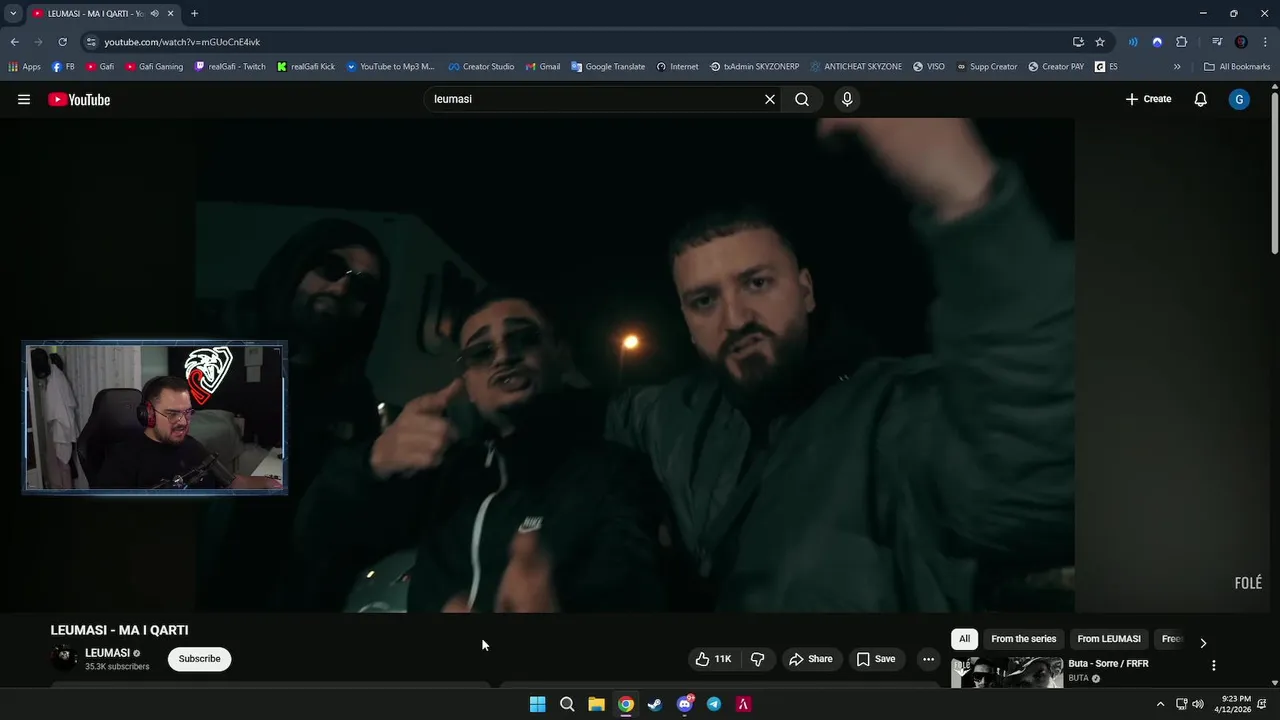Open the LEUMASI channel name link
The image size is (1280, 720).
click(x=107, y=653)
